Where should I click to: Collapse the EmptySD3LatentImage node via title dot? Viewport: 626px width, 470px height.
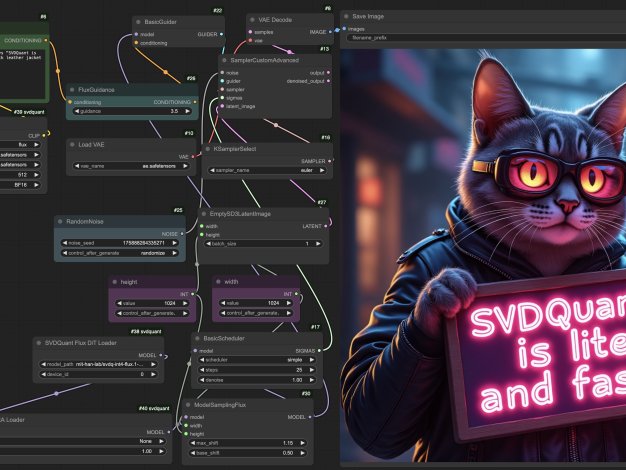(x=204, y=214)
